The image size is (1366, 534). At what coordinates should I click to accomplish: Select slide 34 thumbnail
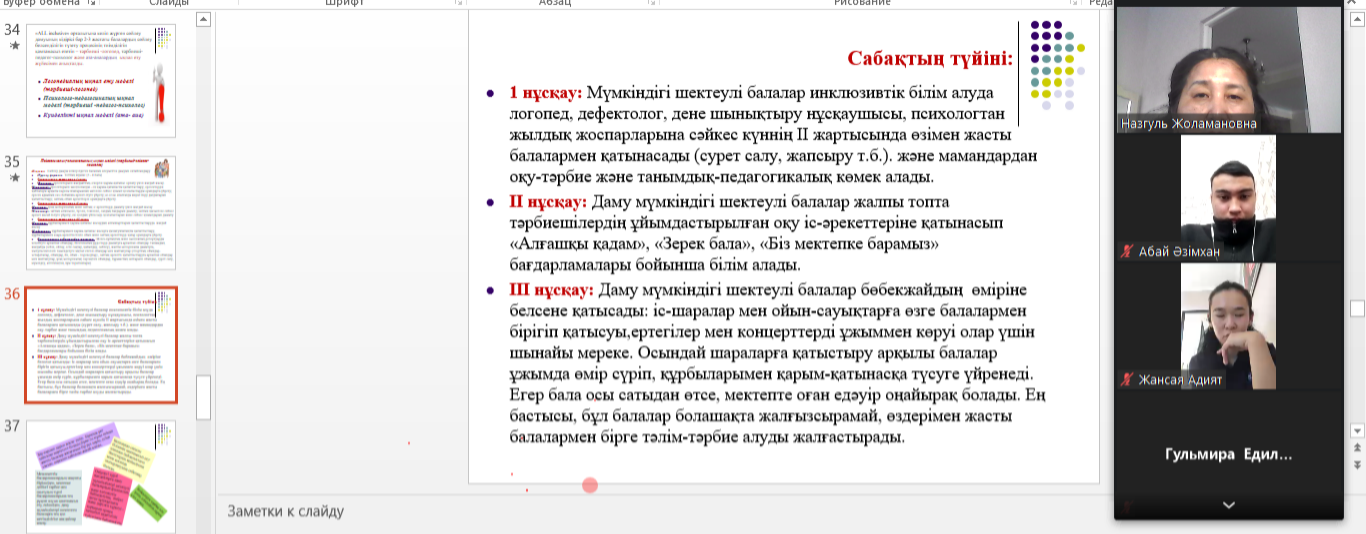[101, 81]
